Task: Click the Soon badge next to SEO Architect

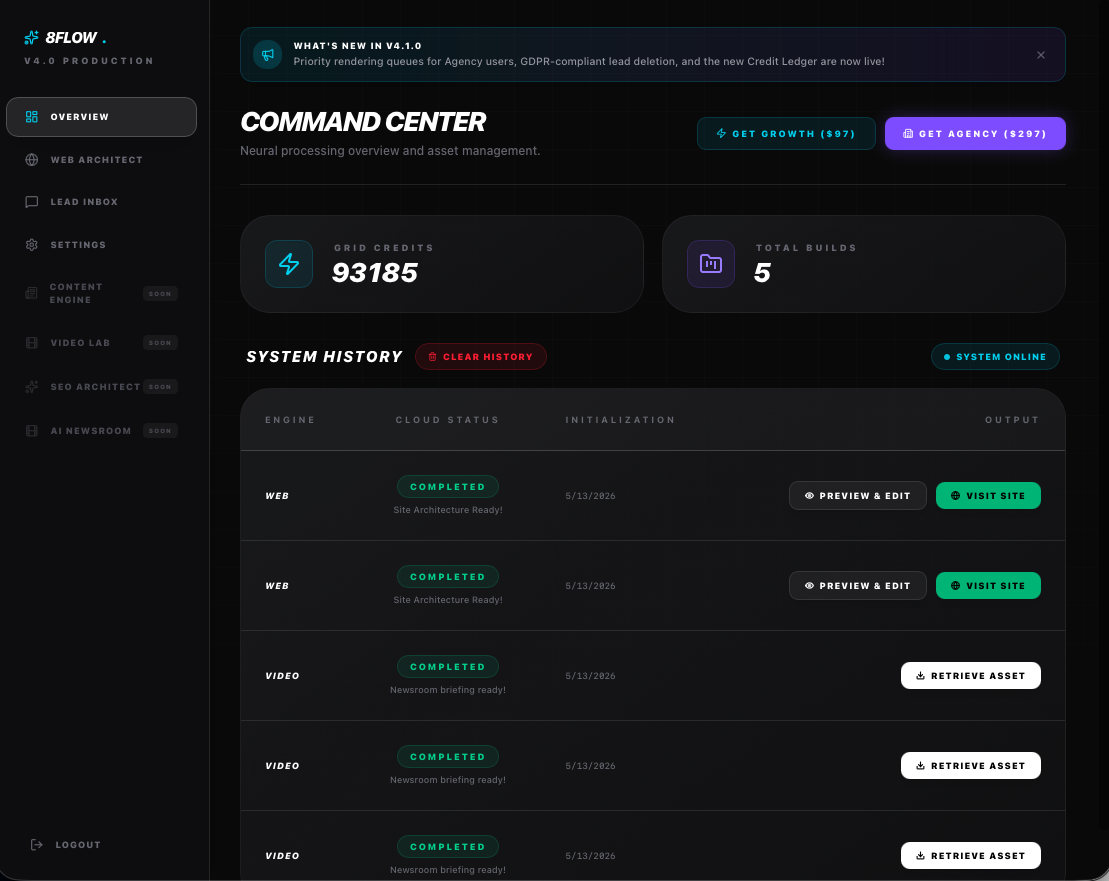Action: tap(160, 387)
